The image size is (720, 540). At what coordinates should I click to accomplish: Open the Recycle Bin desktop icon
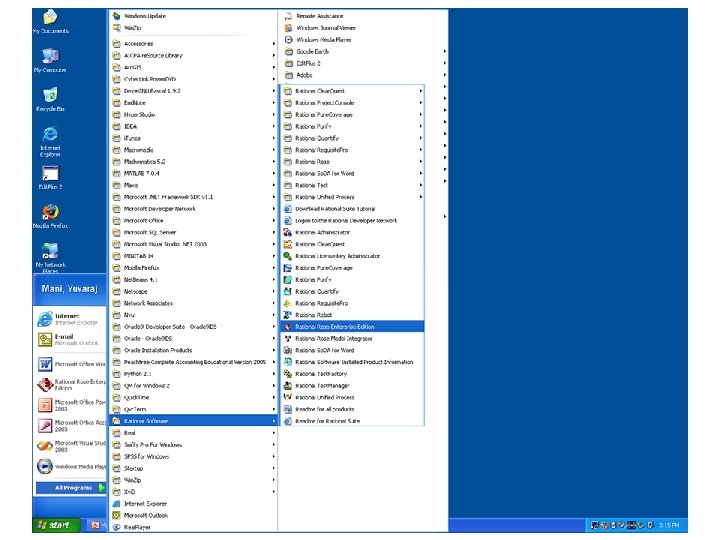(x=50, y=99)
